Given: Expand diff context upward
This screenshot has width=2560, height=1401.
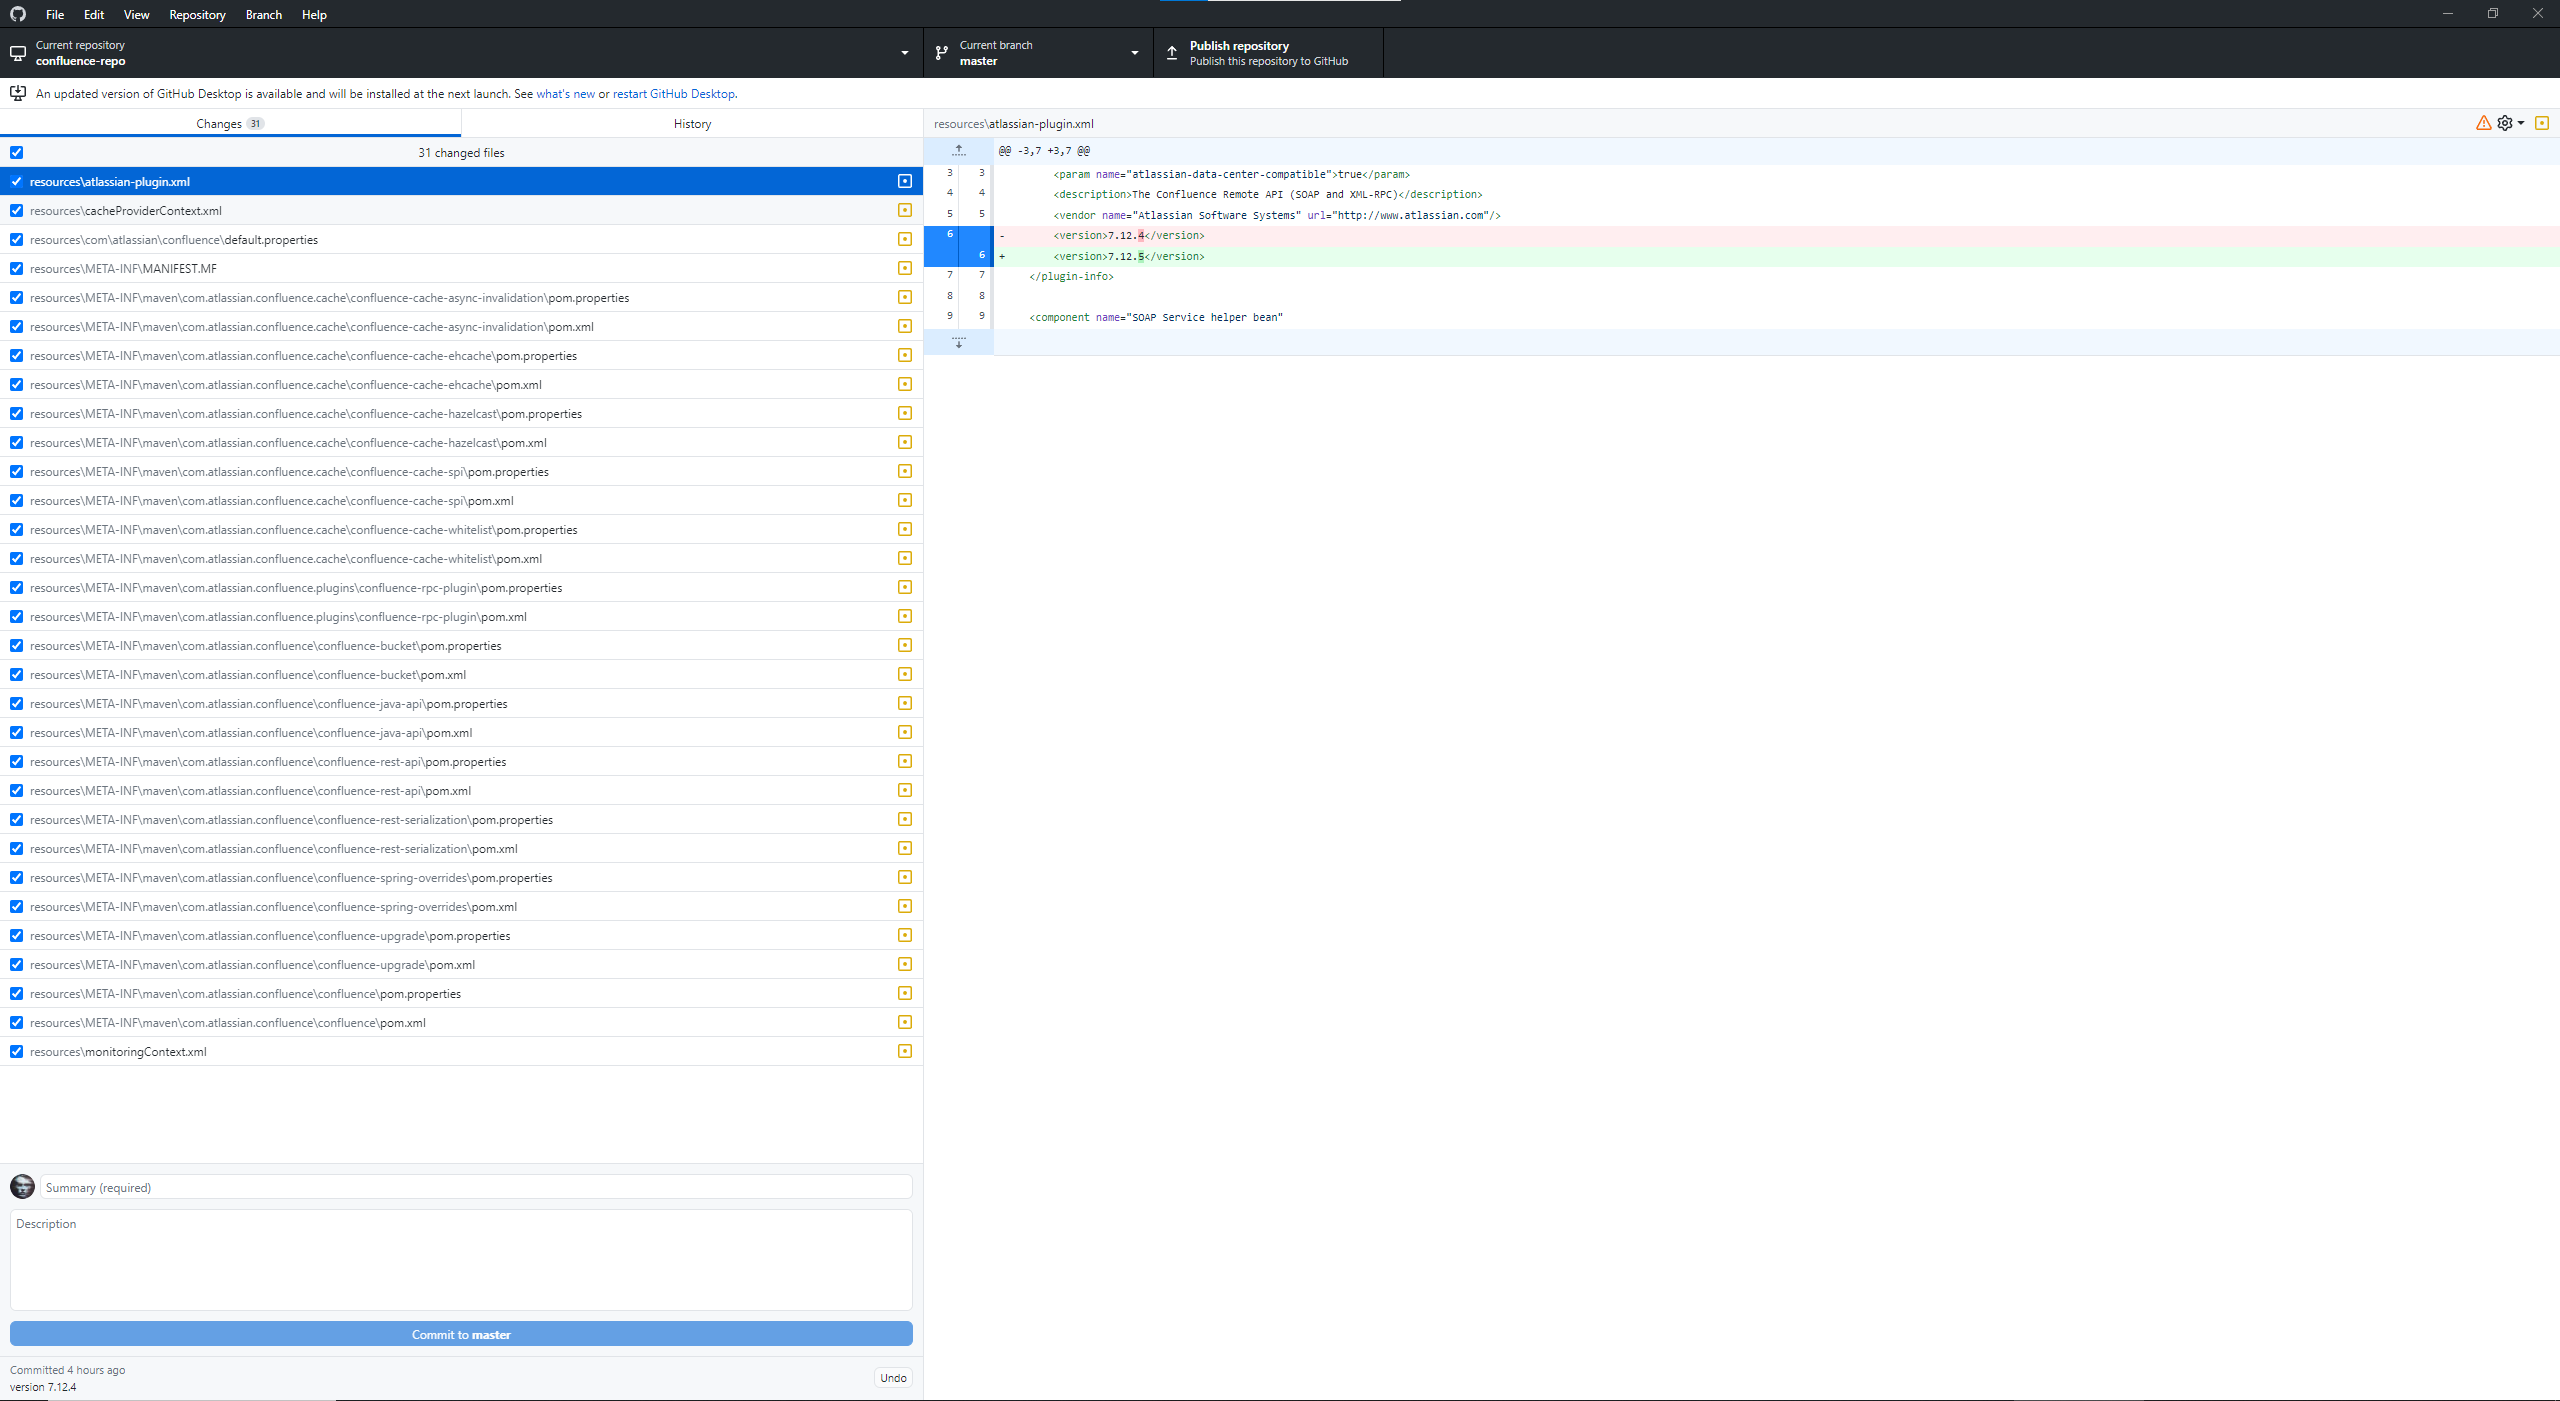Looking at the screenshot, I should point(959,150).
